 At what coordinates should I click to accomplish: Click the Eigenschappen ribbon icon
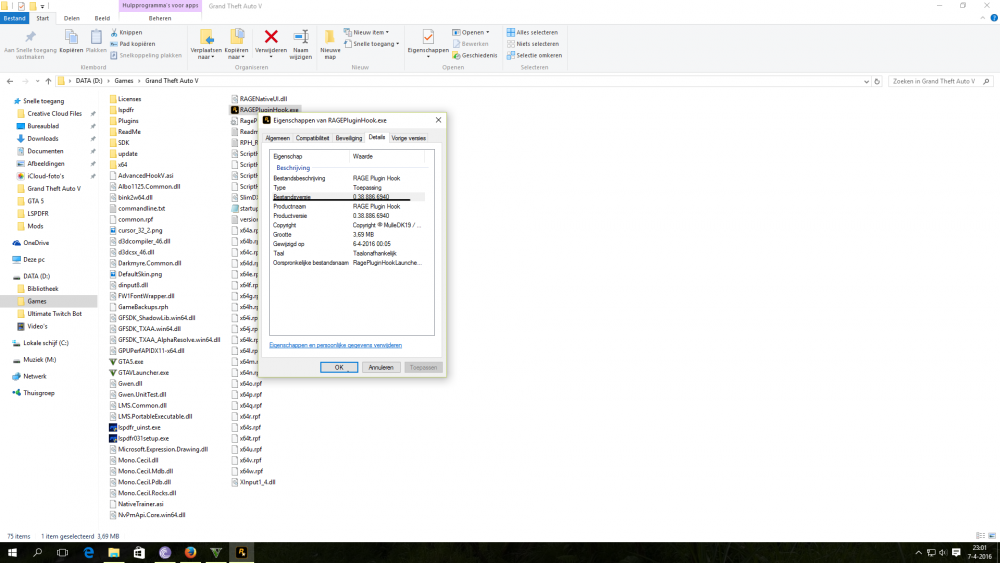tap(428, 41)
